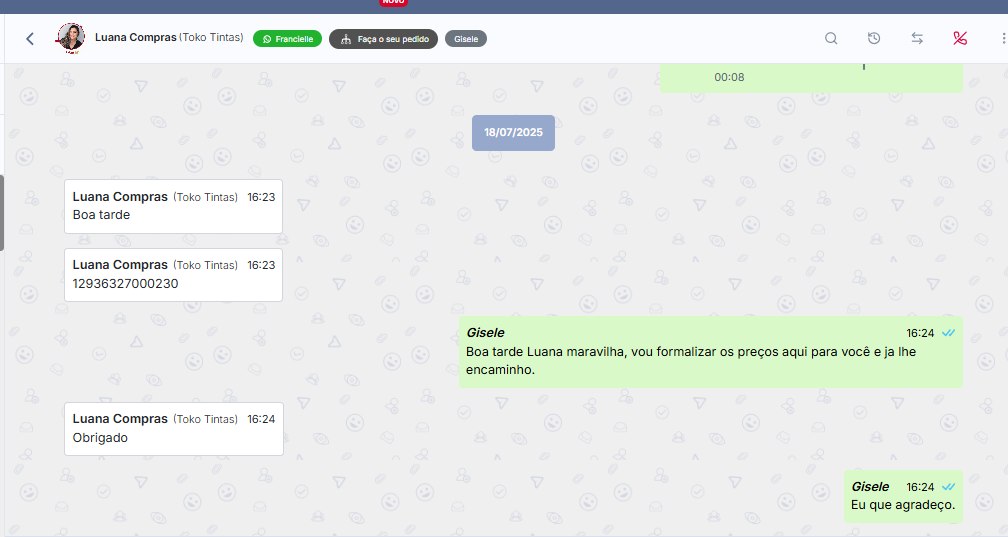Click the 'Boa tarde' message from Luana
1008x537 pixels.
(x=173, y=206)
